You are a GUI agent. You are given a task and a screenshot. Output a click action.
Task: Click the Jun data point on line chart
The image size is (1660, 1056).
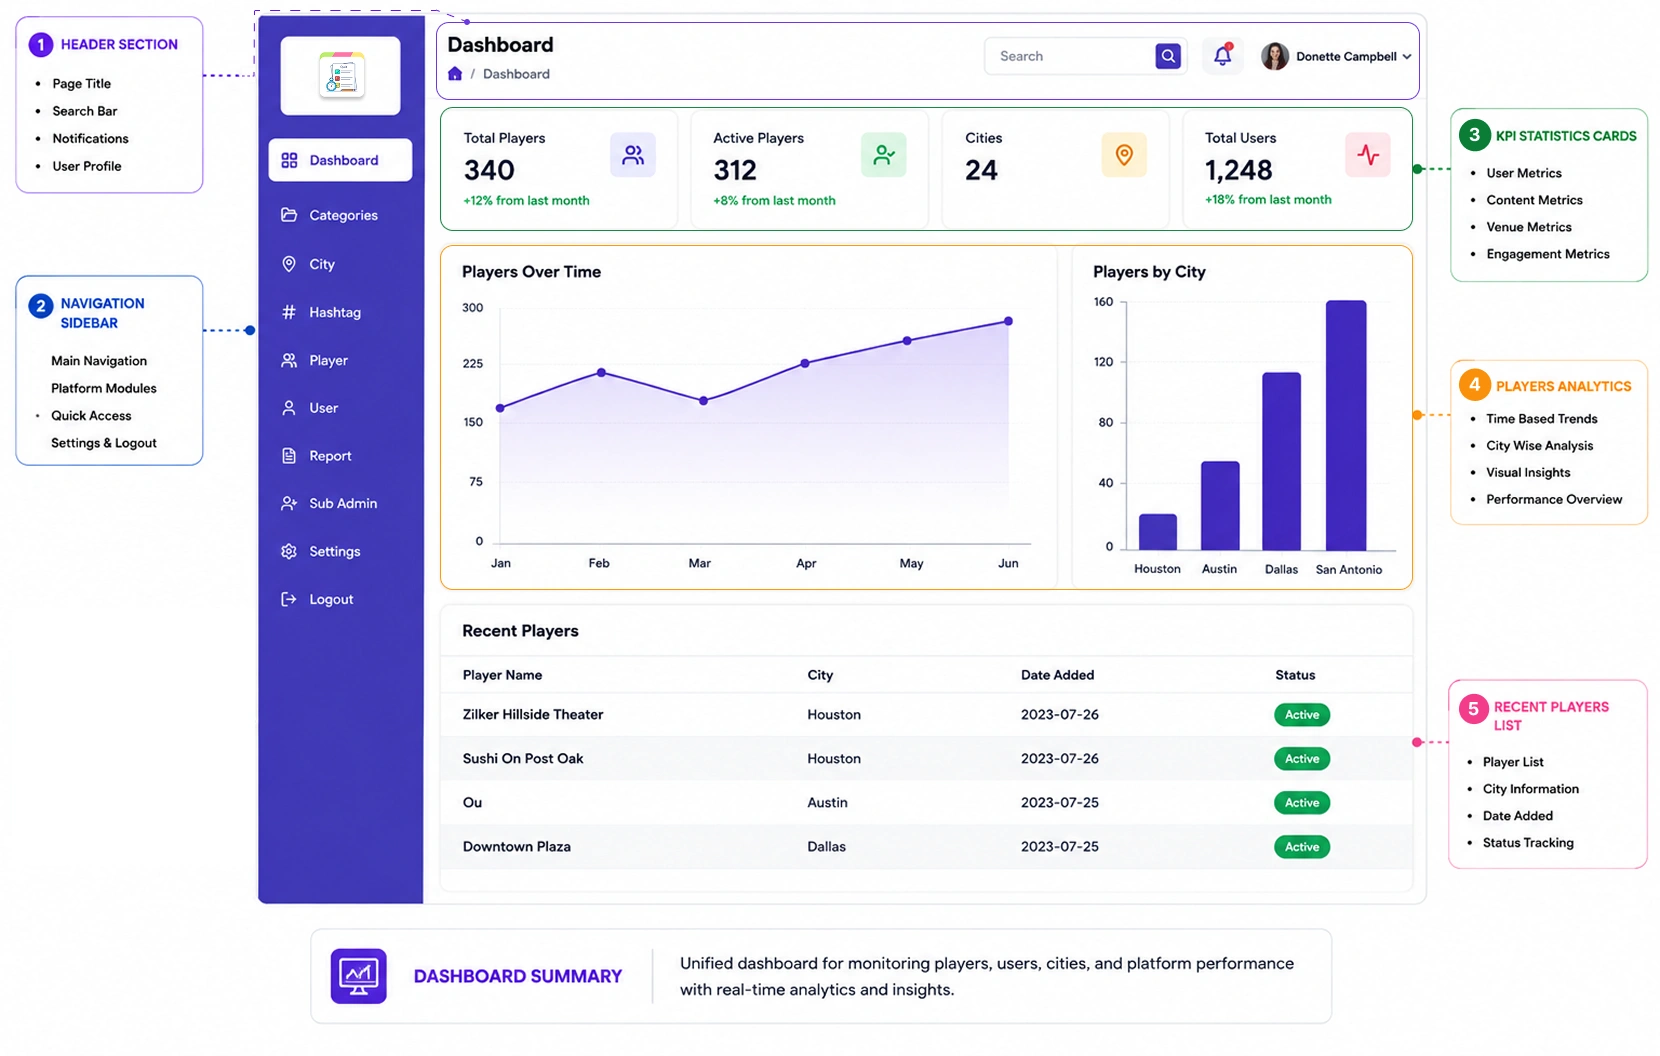(x=1008, y=321)
